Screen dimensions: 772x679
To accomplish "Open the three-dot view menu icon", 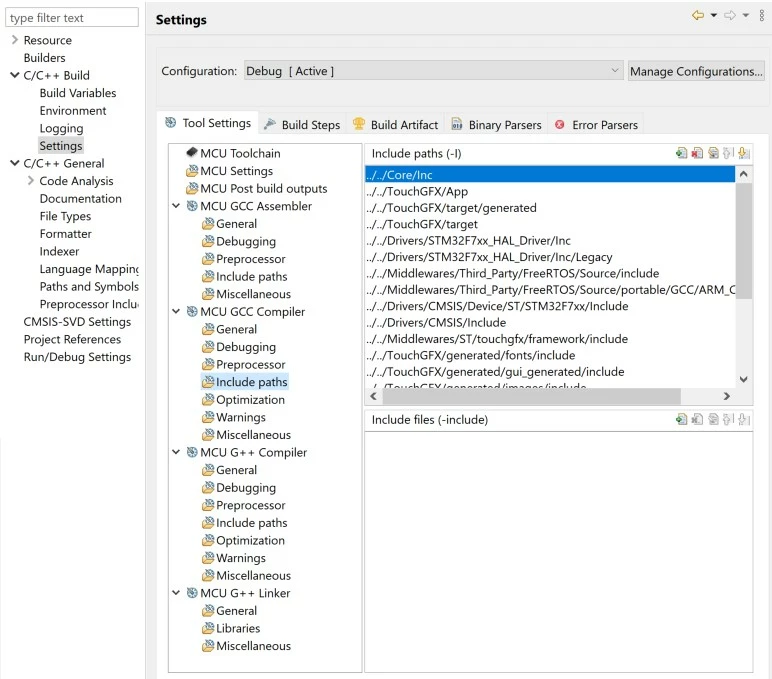I will [762, 15].
